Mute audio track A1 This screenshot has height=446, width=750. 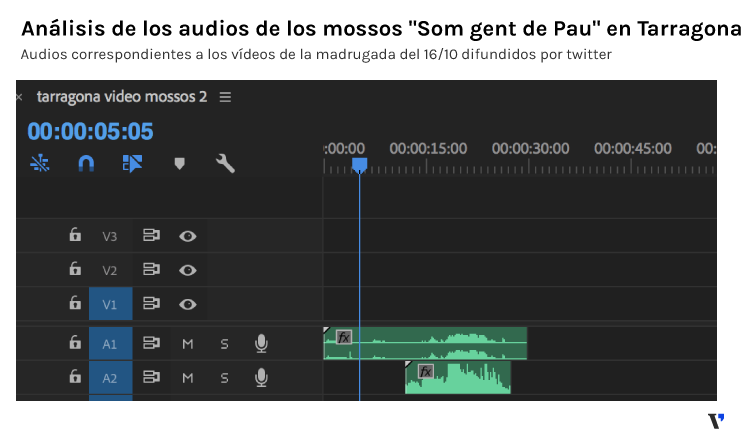[187, 344]
